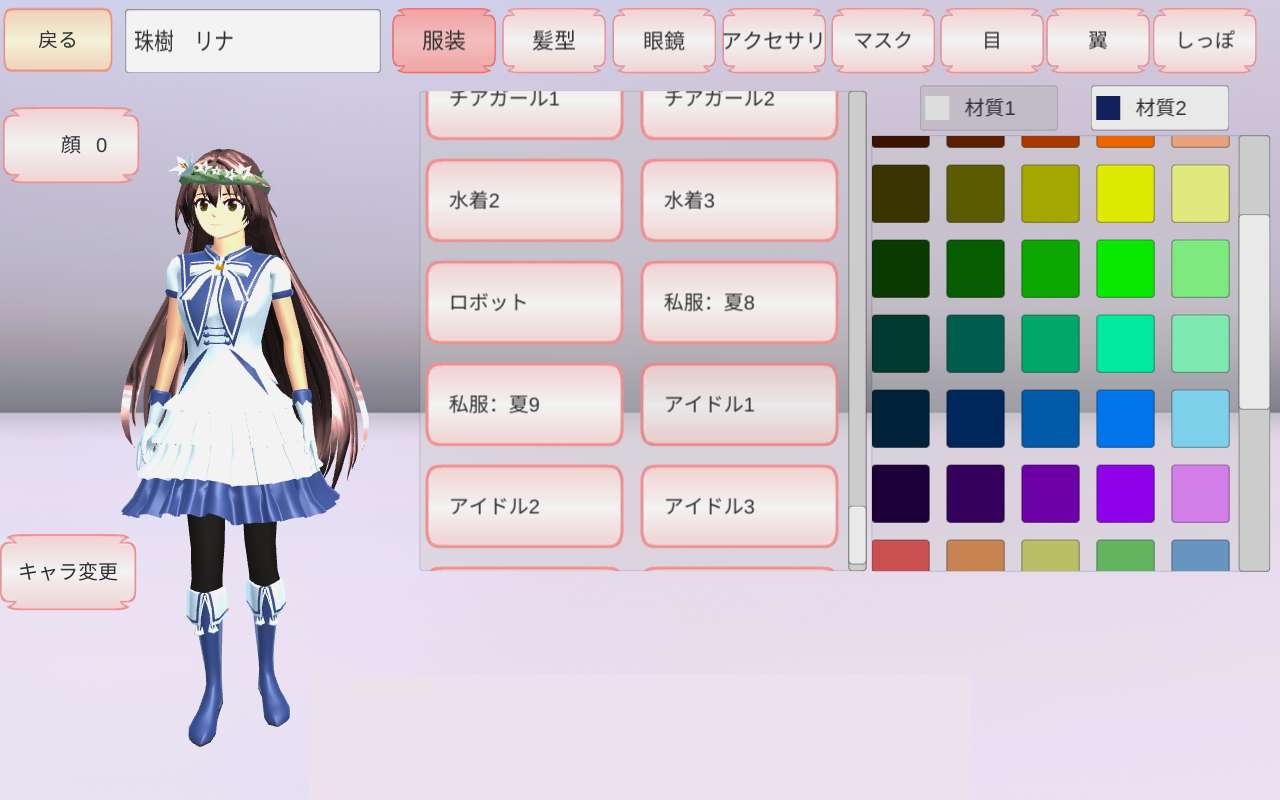The height and width of the screenshot is (800, 1280).
Task: Choose the deep indigo-purple swatch
Action: 976,494
